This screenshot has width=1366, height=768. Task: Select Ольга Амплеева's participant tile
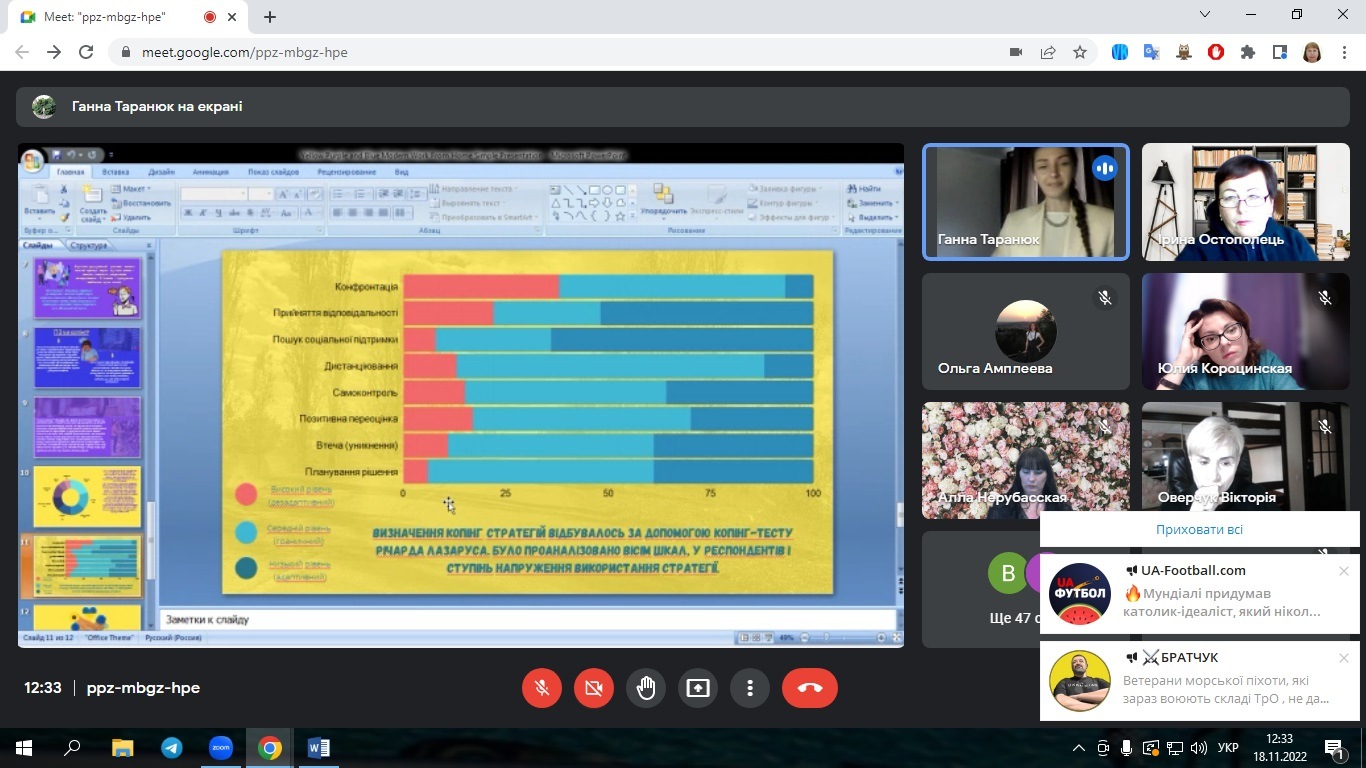1026,331
